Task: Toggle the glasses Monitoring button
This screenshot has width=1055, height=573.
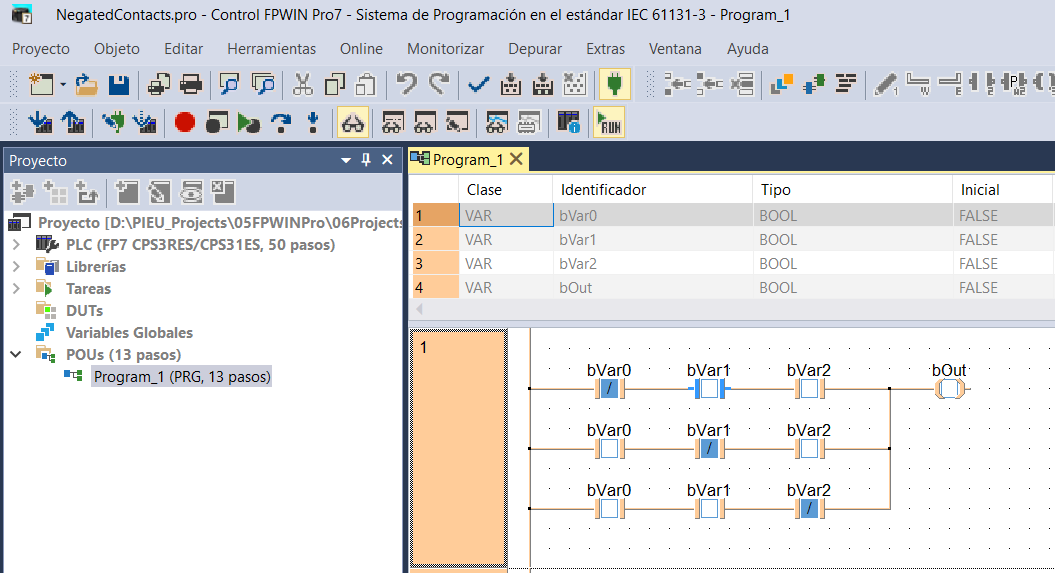Action: [x=353, y=123]
